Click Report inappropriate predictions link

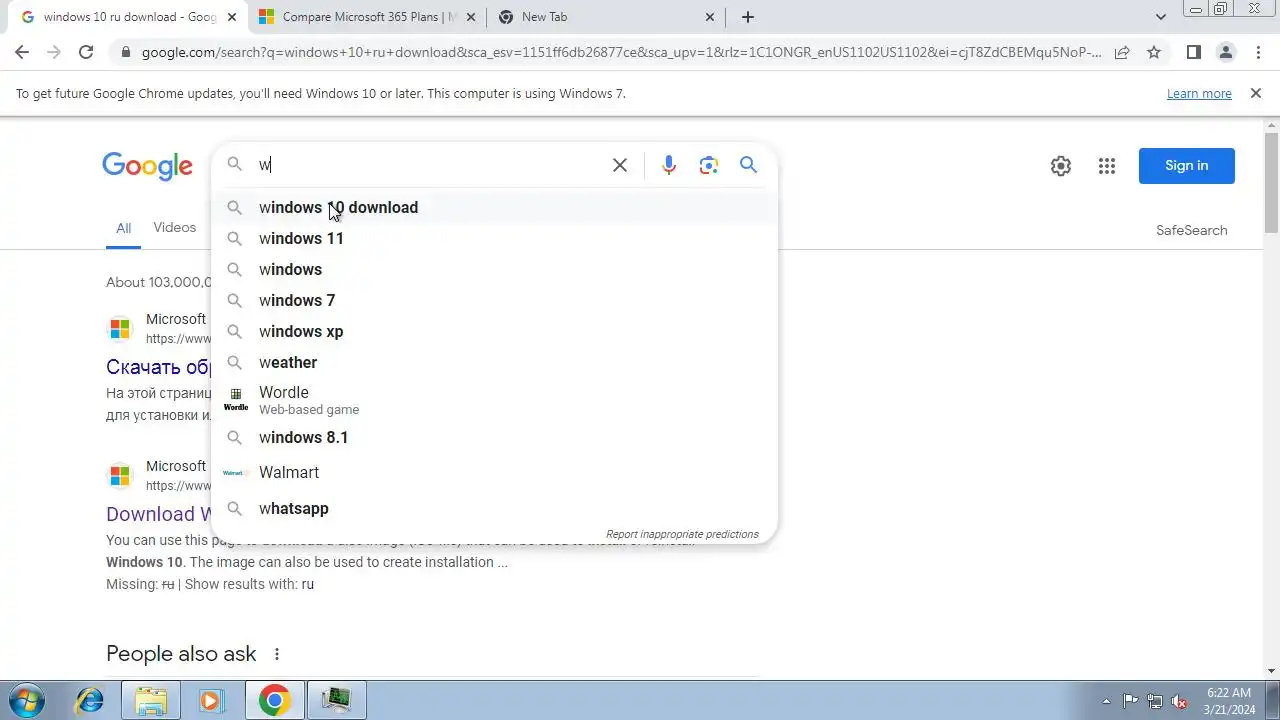tap(682, 534)
